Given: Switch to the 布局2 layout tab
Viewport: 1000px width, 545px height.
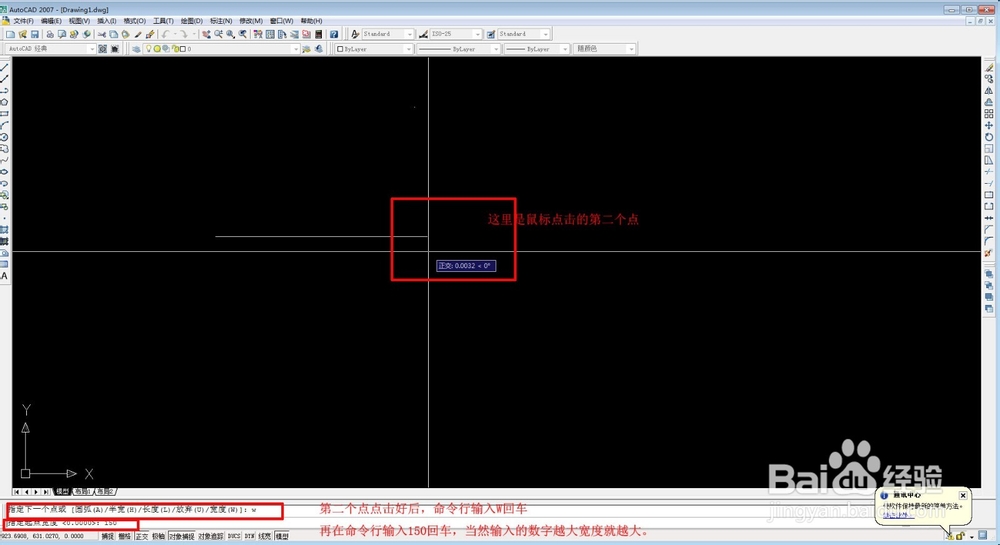Looking at the screenshot, I should (105, 491).
